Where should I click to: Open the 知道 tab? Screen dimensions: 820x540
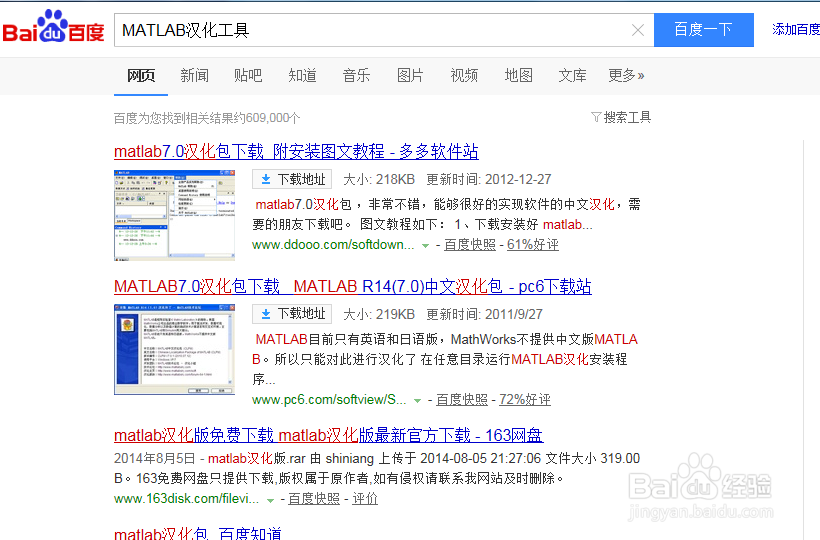point(302,76)
